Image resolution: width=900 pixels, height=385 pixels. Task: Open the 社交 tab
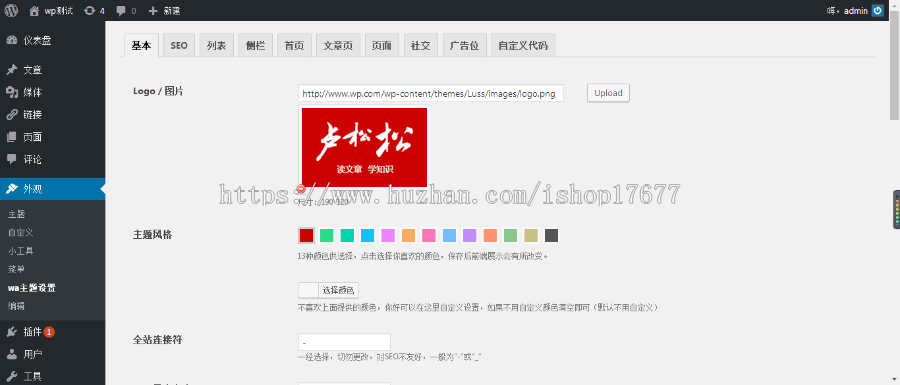coord(421,45)
